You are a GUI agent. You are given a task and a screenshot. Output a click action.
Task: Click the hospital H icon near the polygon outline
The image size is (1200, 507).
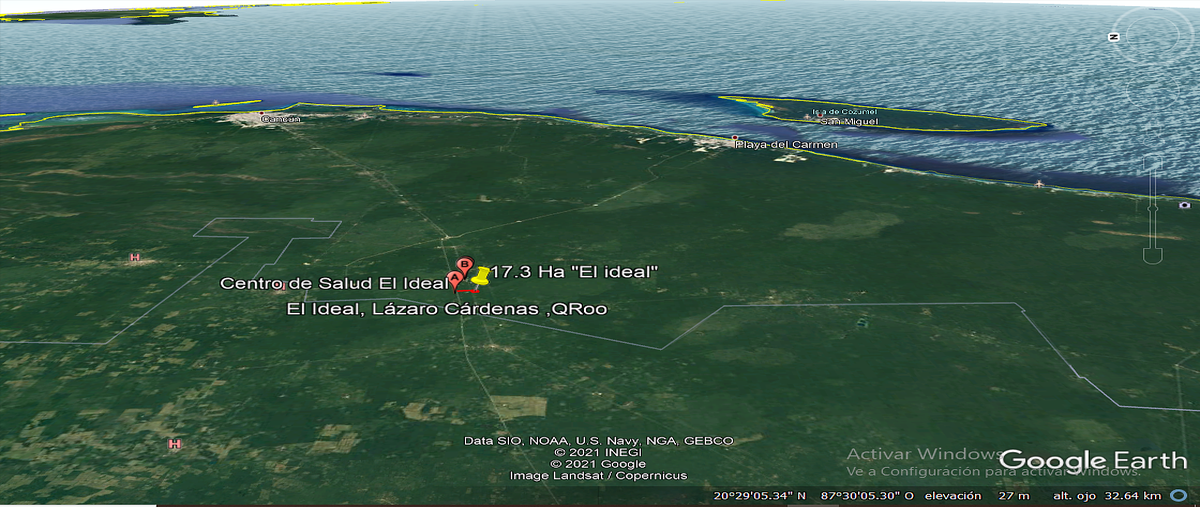tap(135, 258)
